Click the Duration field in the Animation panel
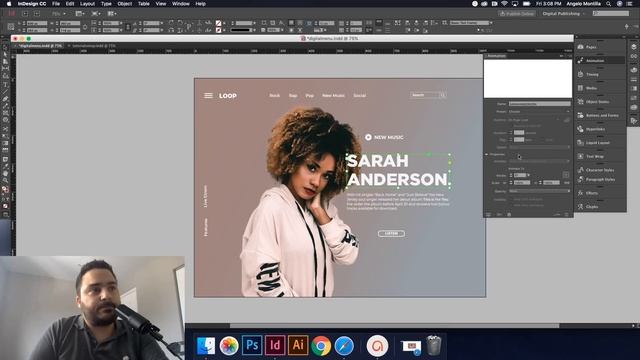This screenshot has height=360, width=640. click(x=519, y=133)
